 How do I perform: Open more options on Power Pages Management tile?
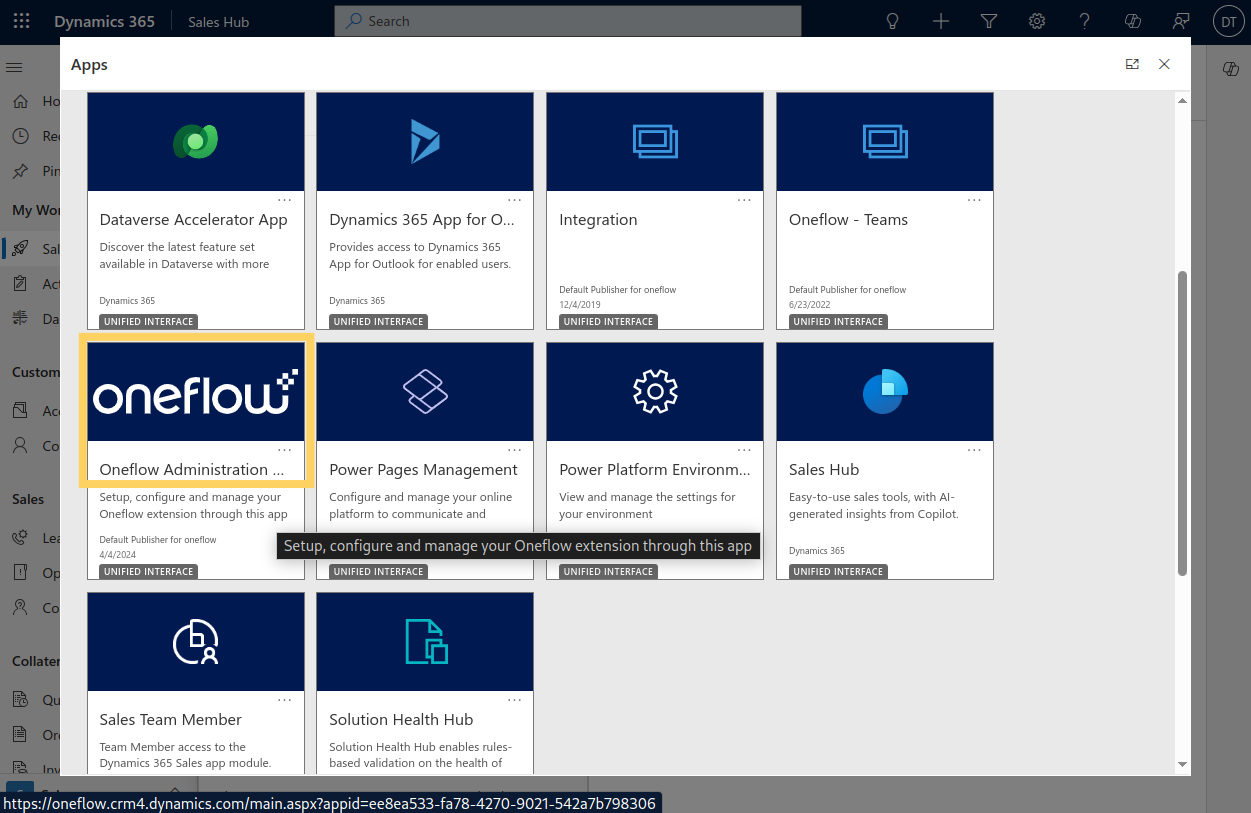click(514, 448)
